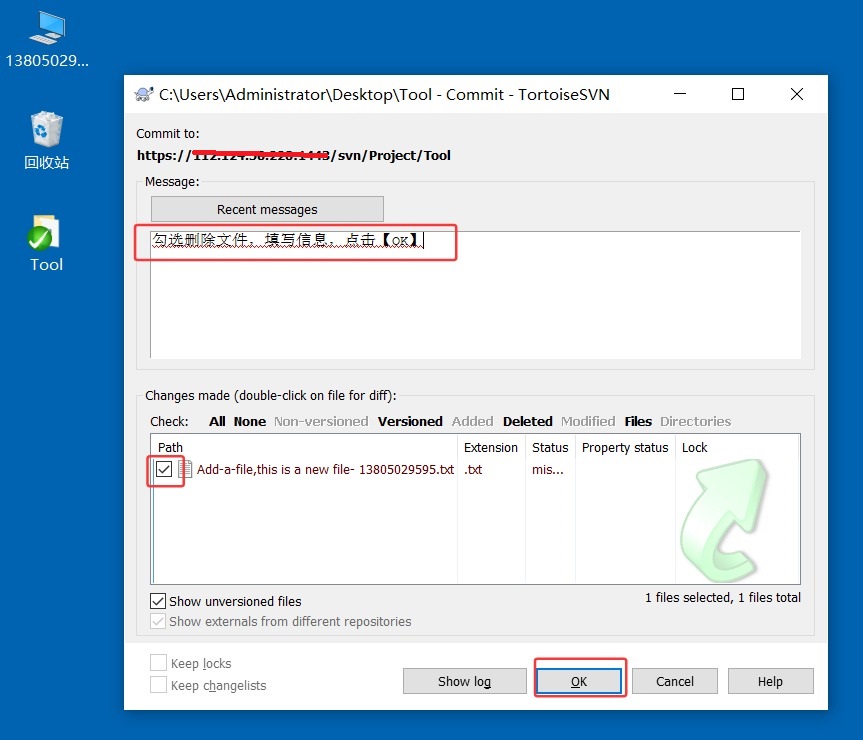Minimize the Commit dialog window
The image size is (863, 740).
680,94
